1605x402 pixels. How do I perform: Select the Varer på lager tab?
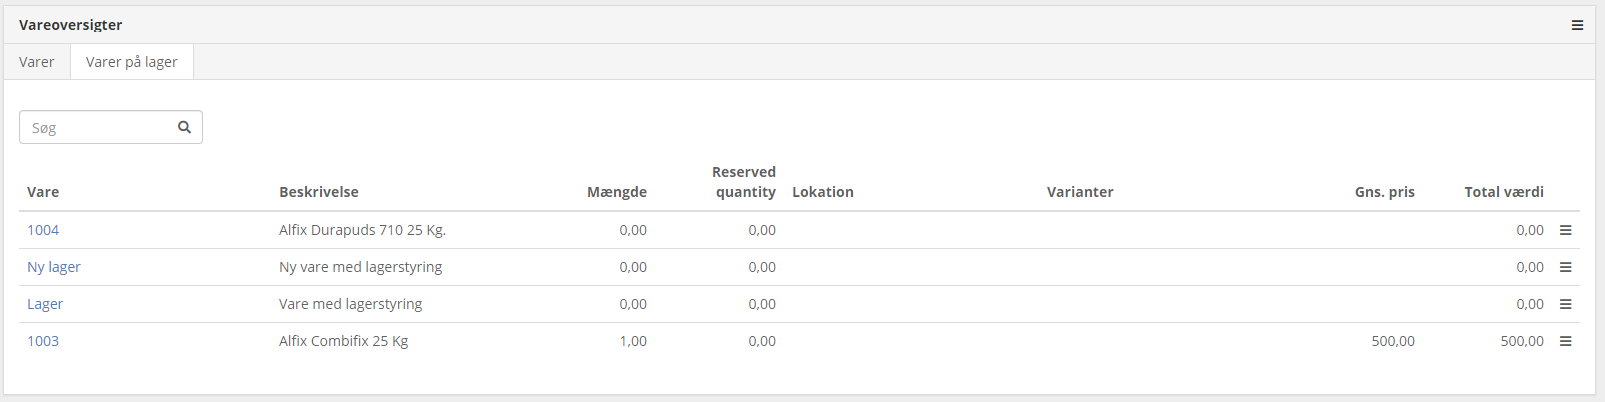point(132,62)
